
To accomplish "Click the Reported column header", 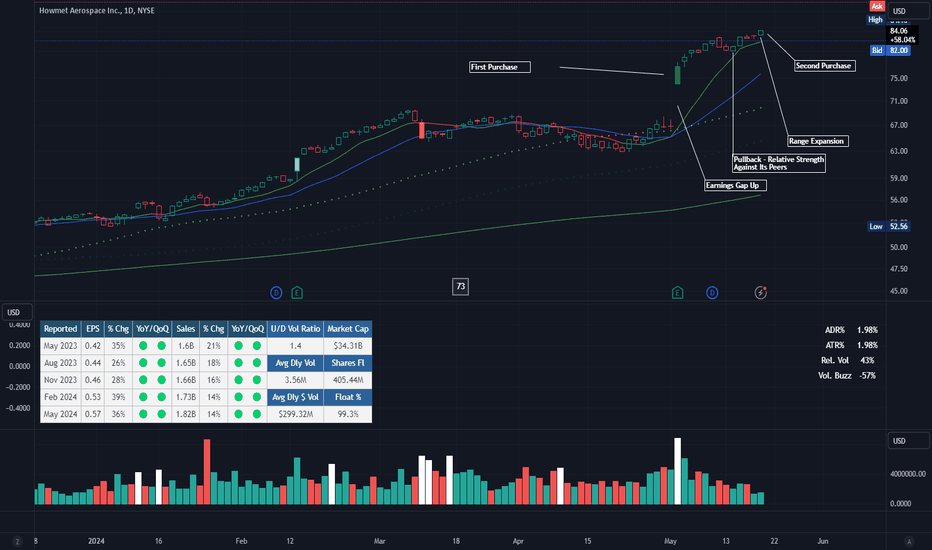I will (x=60, y=329).
